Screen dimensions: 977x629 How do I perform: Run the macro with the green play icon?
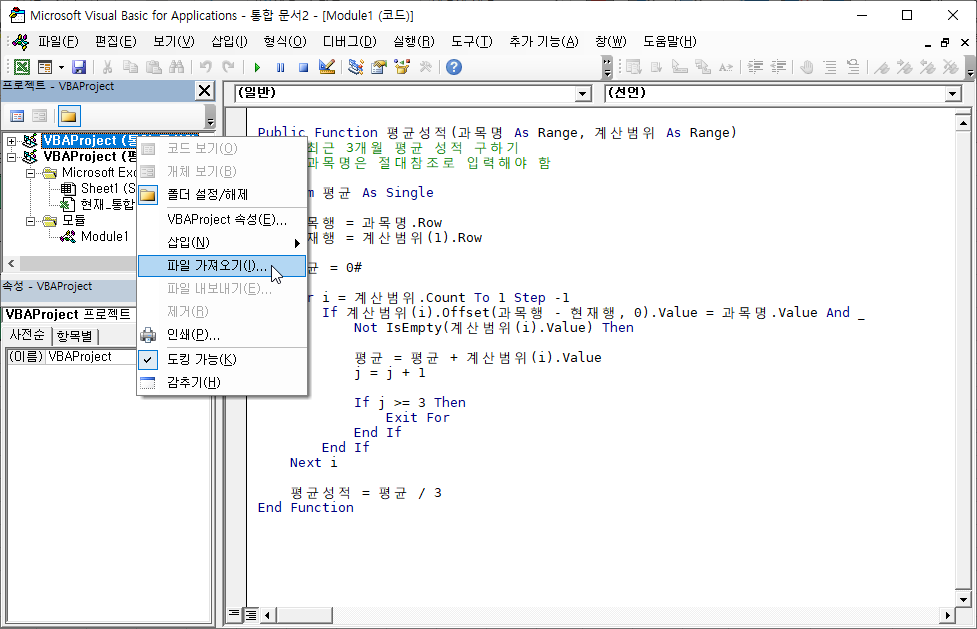coord(257,67)
